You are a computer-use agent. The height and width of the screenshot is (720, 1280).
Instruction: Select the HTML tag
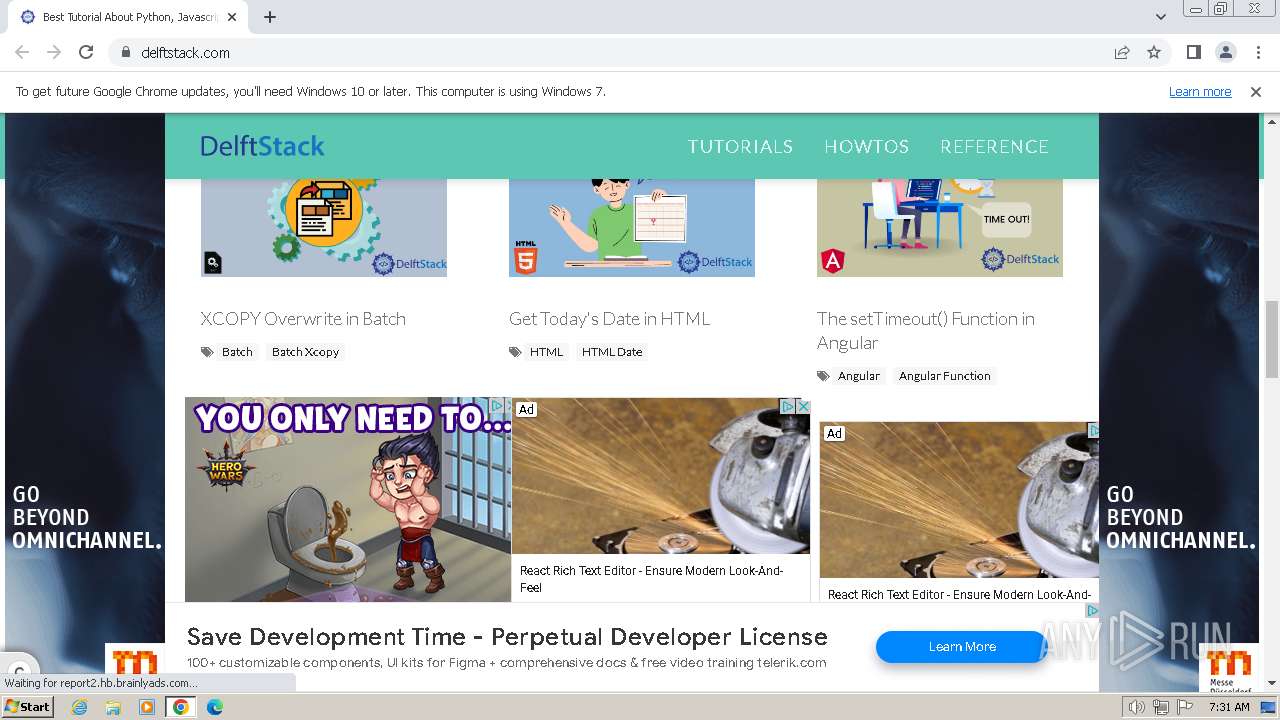[546, 352]
